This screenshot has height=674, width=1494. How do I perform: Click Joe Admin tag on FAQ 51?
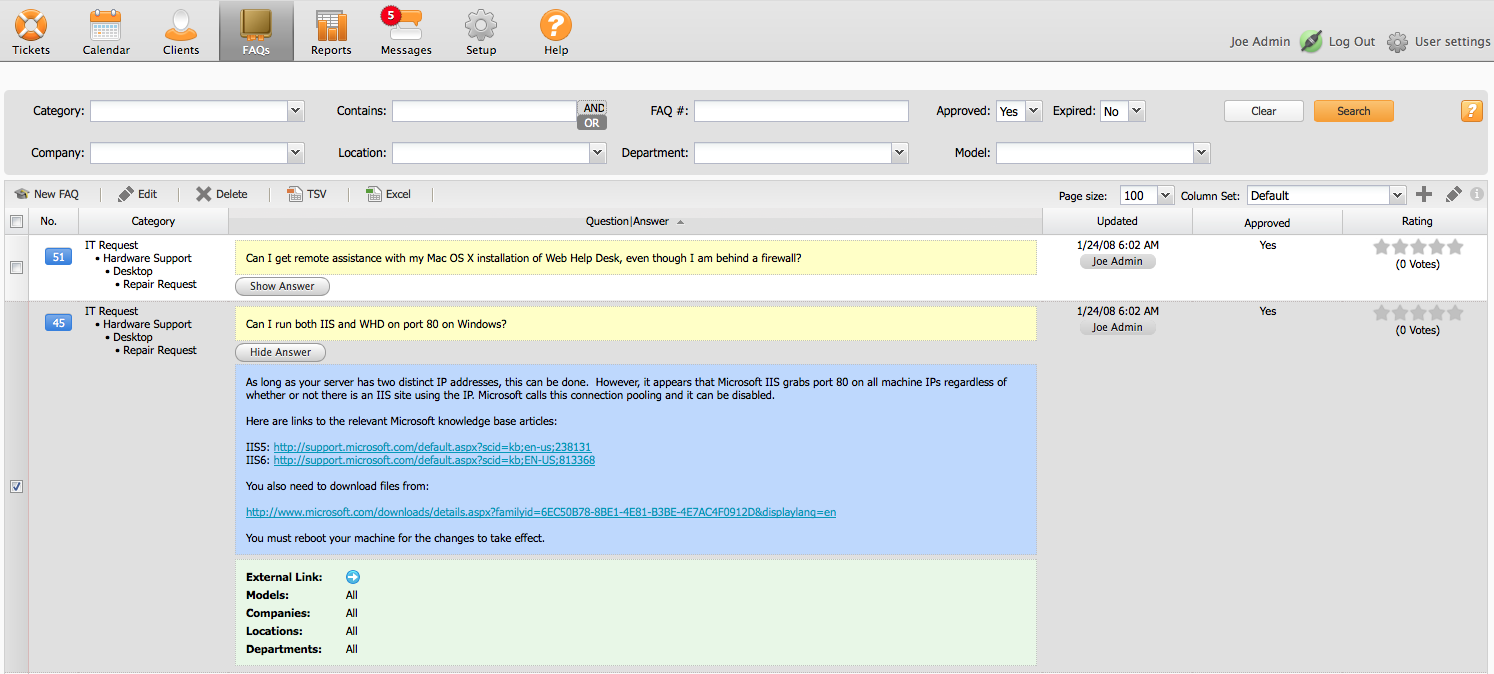(x=1117, y=261)
